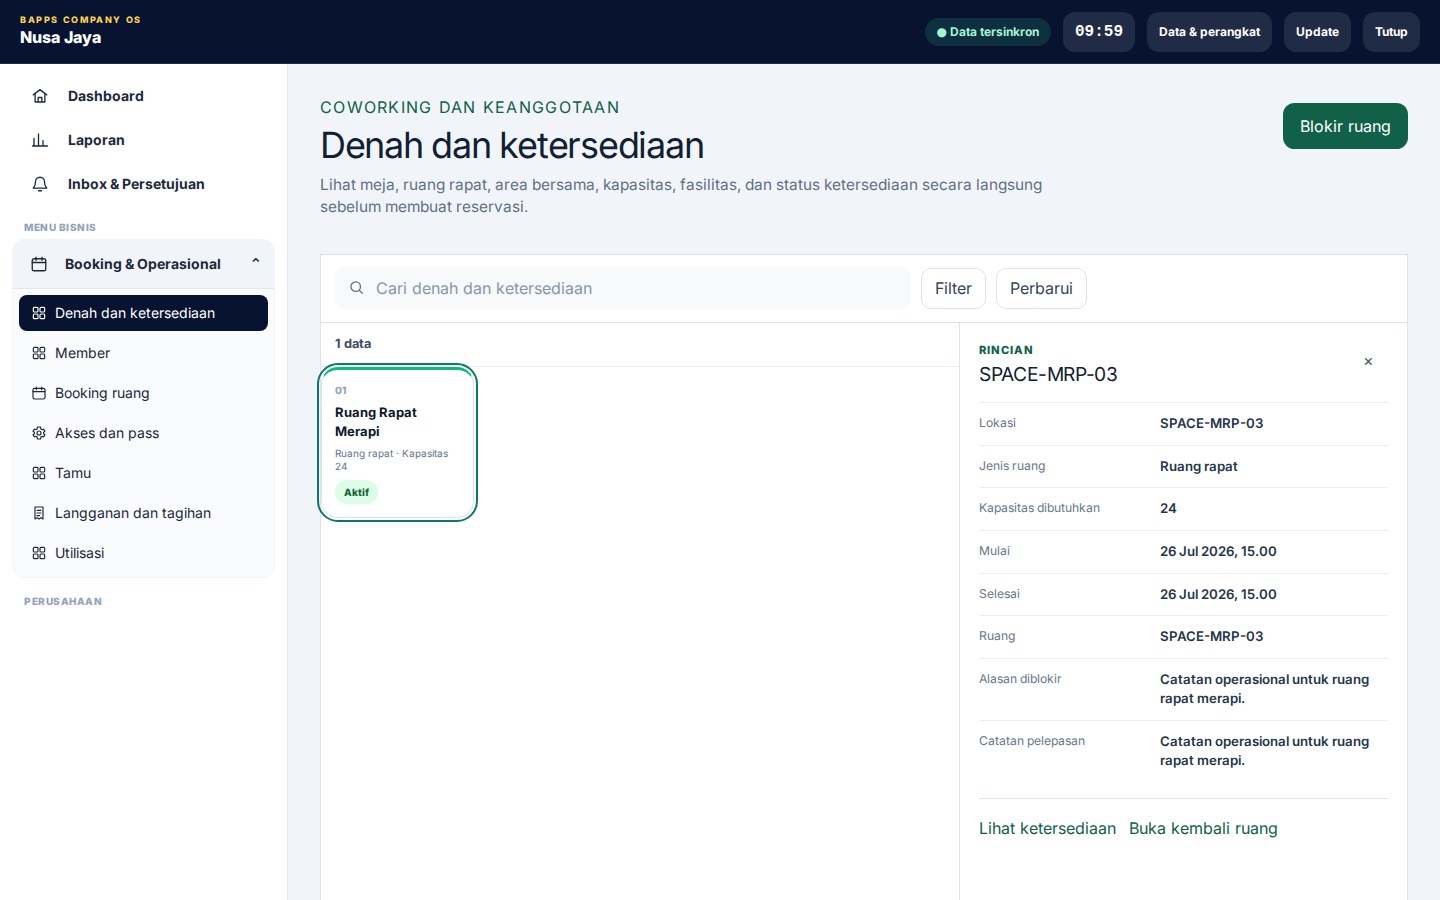Click the Update button in header
This screenshot has height=900, width=1440.
[x=1317, y=32]
